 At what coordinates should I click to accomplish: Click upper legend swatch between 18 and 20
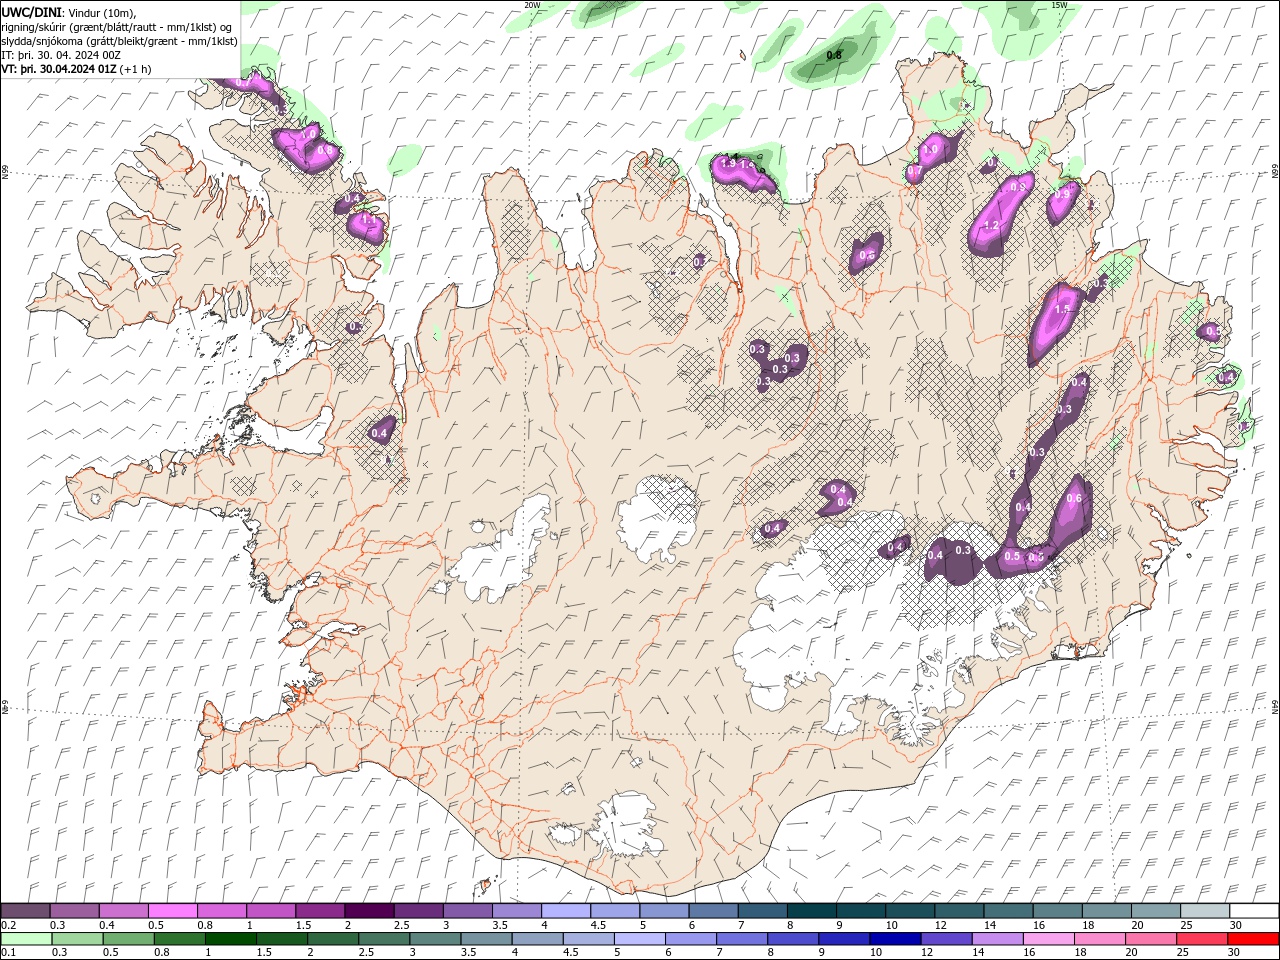coord(1107,911)
